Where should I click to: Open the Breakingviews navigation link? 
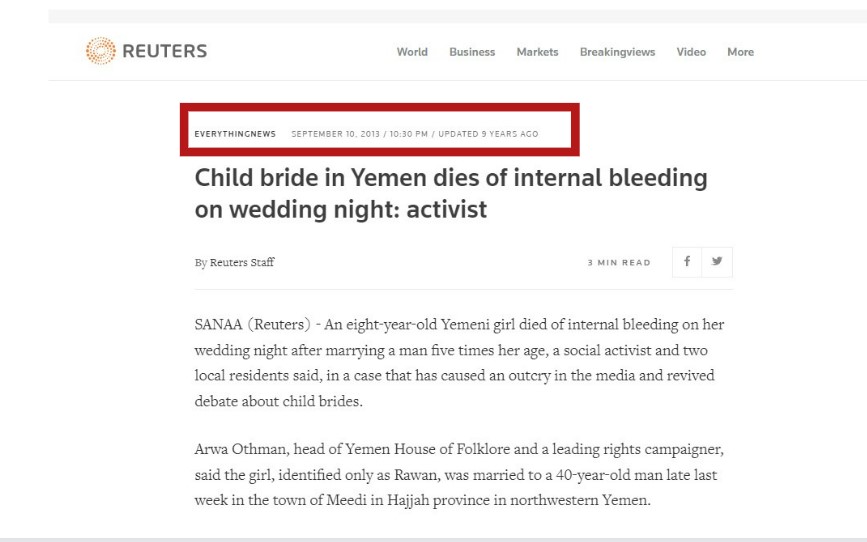point(617,52)
